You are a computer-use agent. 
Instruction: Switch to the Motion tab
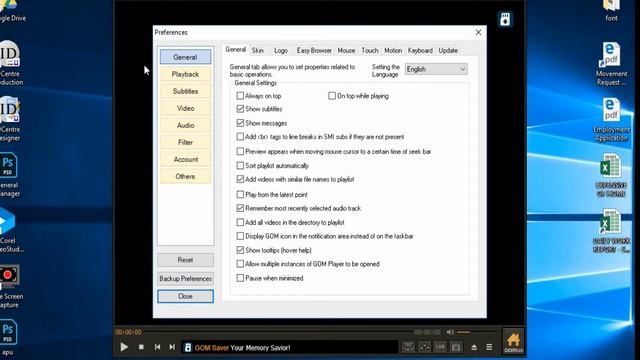pos(393,51)
